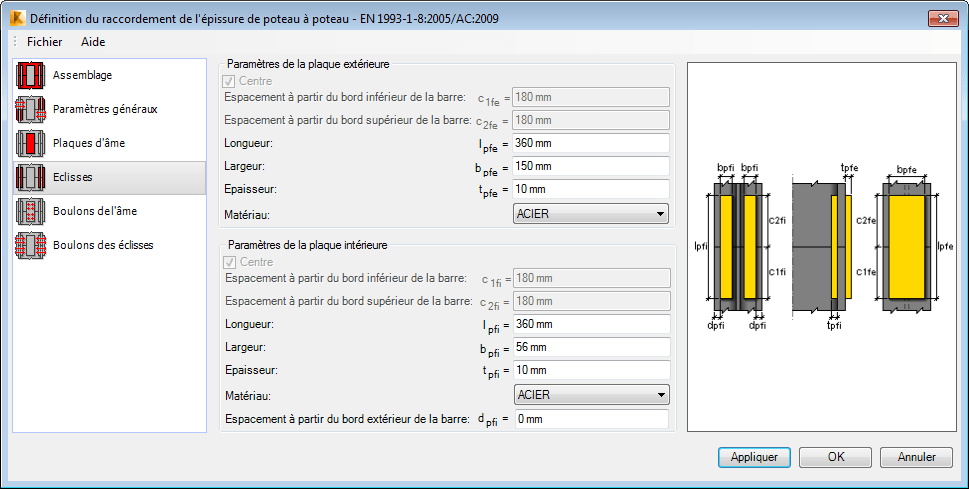The image size is (969, 489).
Task: Click exterior plate Largeur bpfe field
Action: coord(591,166)
